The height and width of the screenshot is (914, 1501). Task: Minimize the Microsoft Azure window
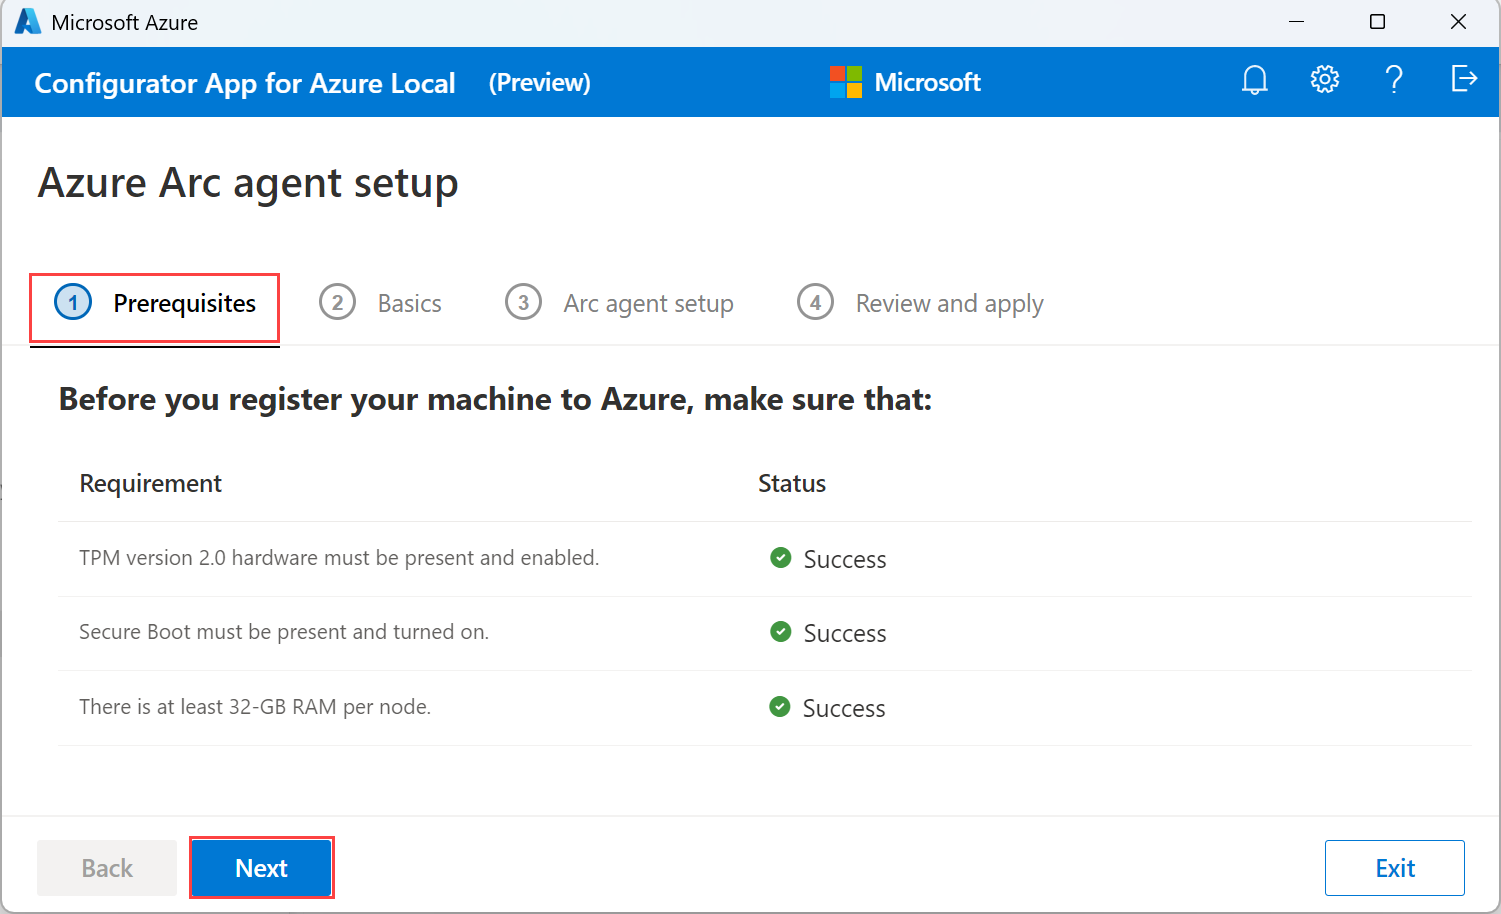(1297, 22)
